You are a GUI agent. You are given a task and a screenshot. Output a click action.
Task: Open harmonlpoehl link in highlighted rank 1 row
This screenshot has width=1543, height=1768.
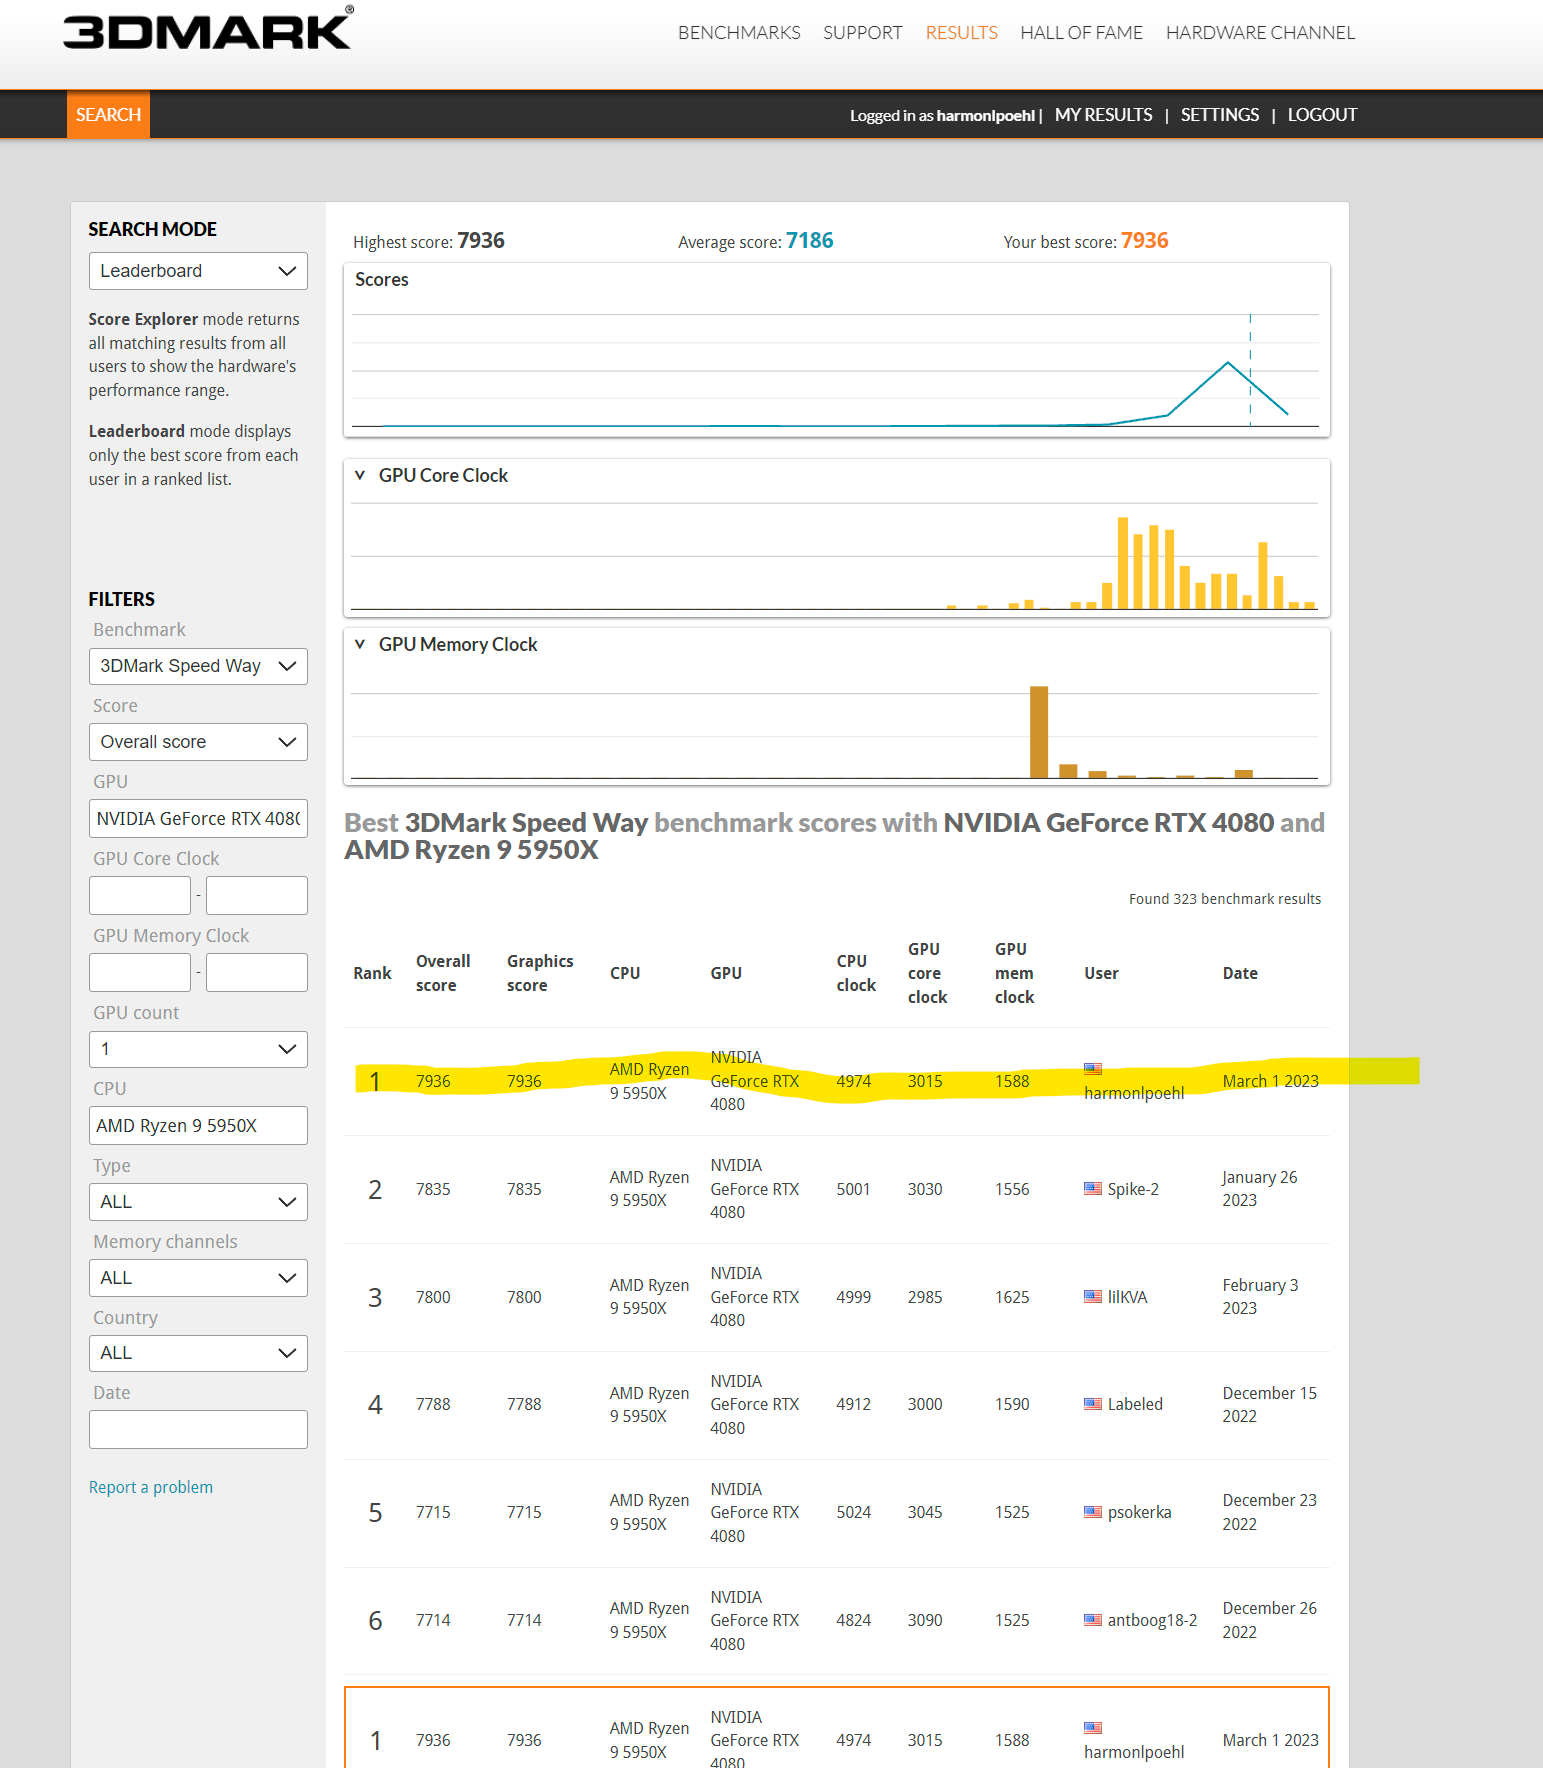(x=1134, y=1093)
